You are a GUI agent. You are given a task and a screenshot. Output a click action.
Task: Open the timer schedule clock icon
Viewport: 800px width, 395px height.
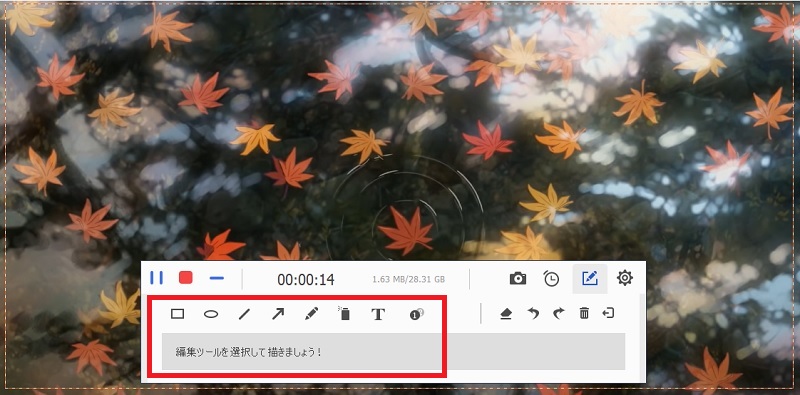click(x=551, y=279)
